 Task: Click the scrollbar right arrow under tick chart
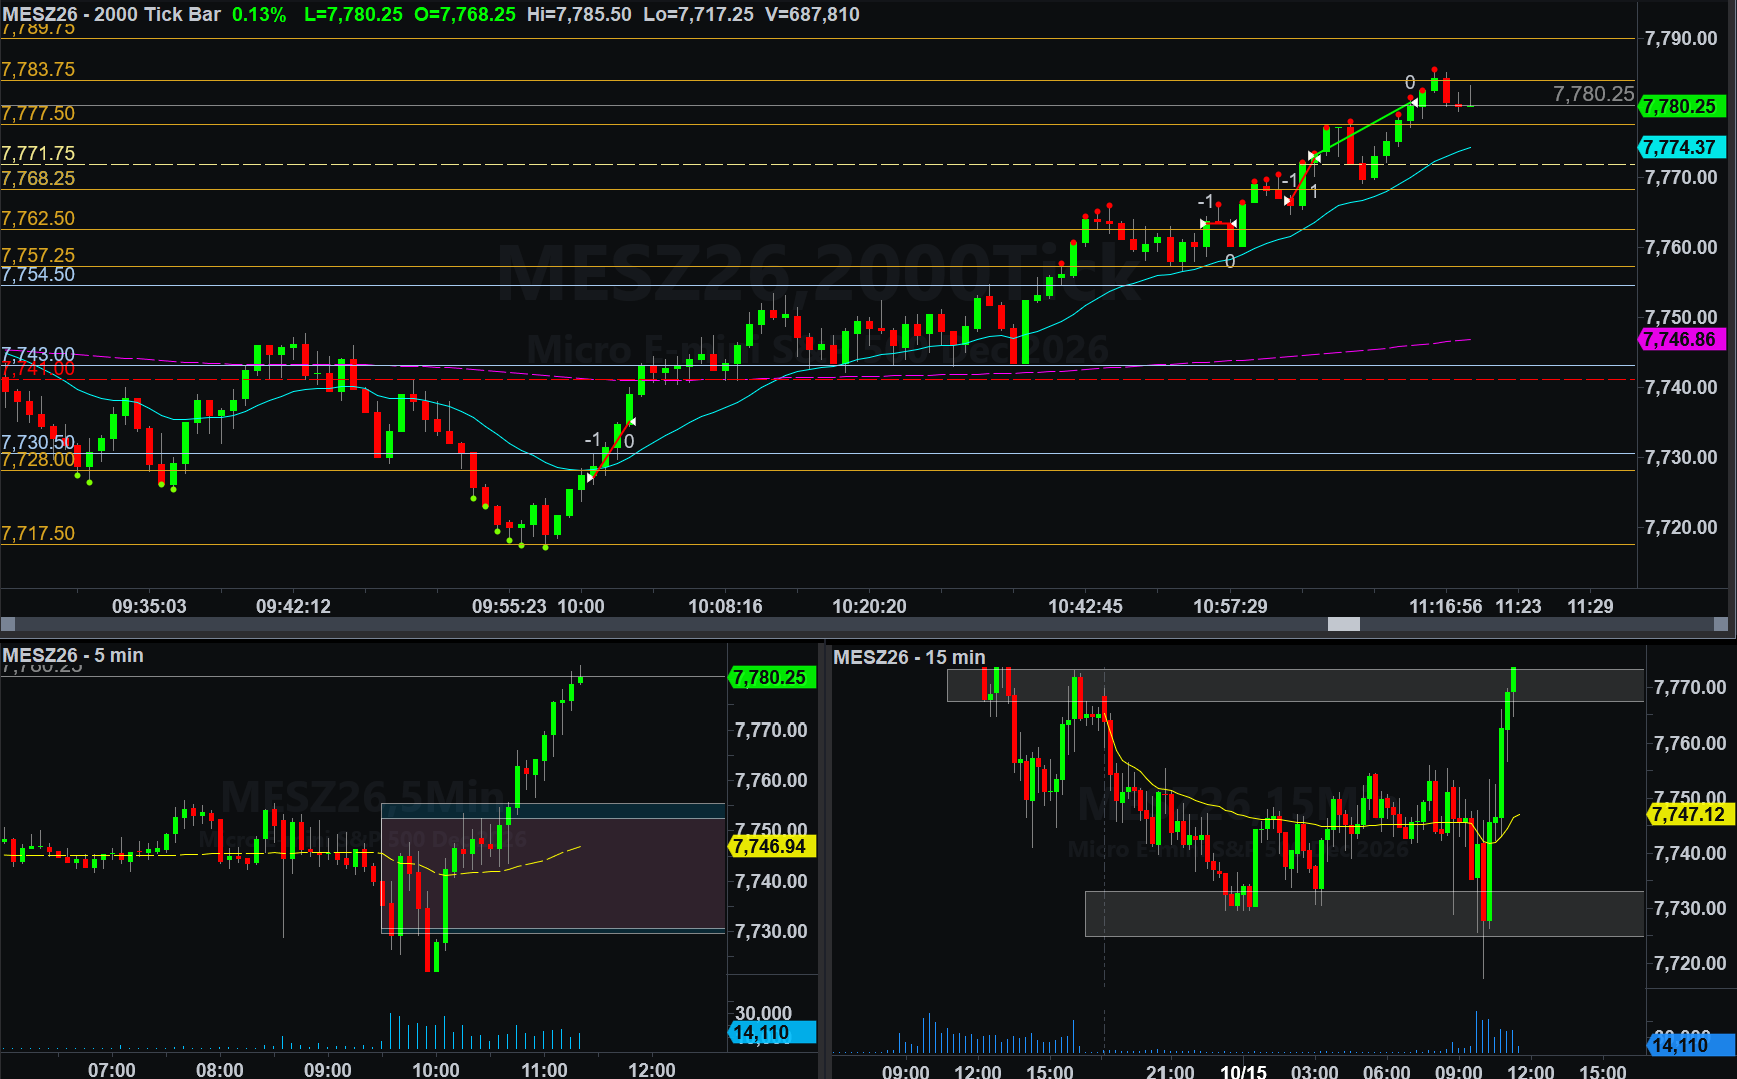[x=1721, y=624]
